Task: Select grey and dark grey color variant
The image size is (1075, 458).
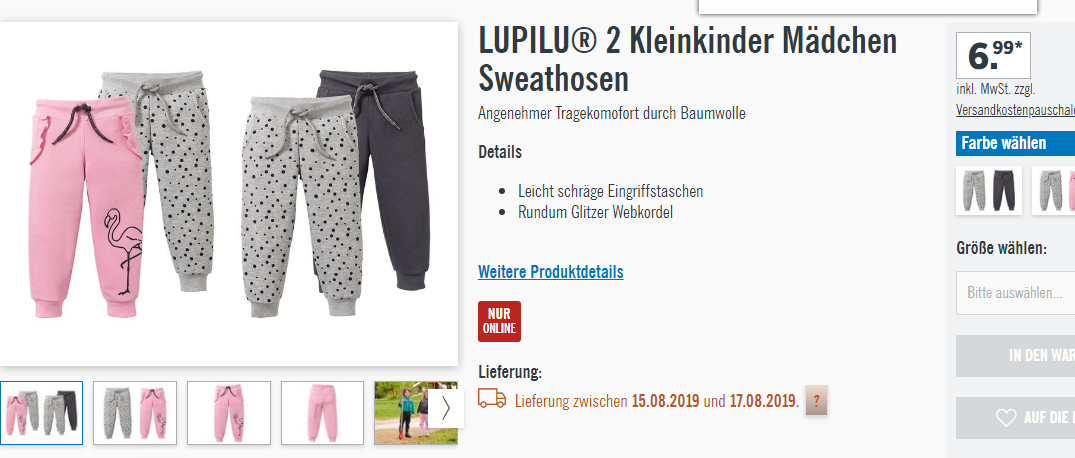Action: click(989, 190)
